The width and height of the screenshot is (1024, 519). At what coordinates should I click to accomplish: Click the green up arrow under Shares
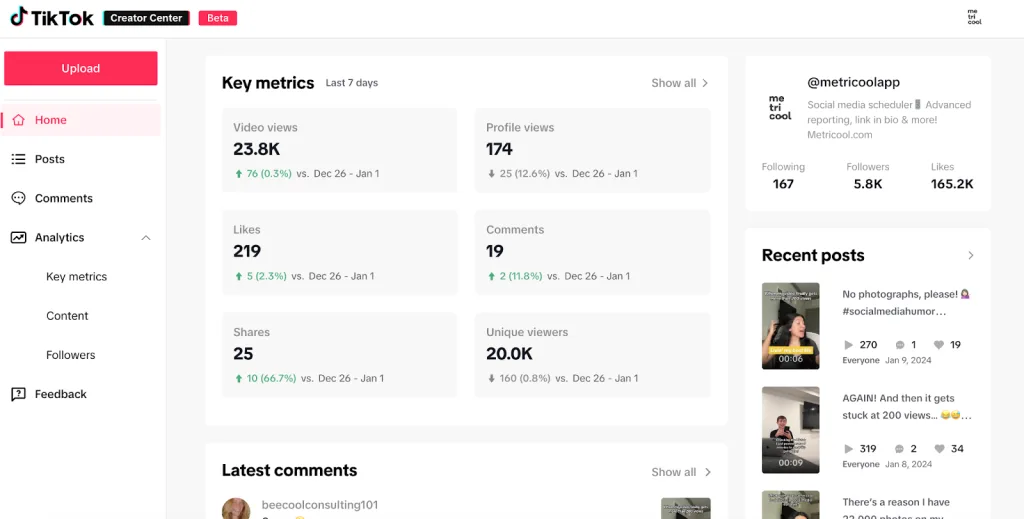click(238, 379)
